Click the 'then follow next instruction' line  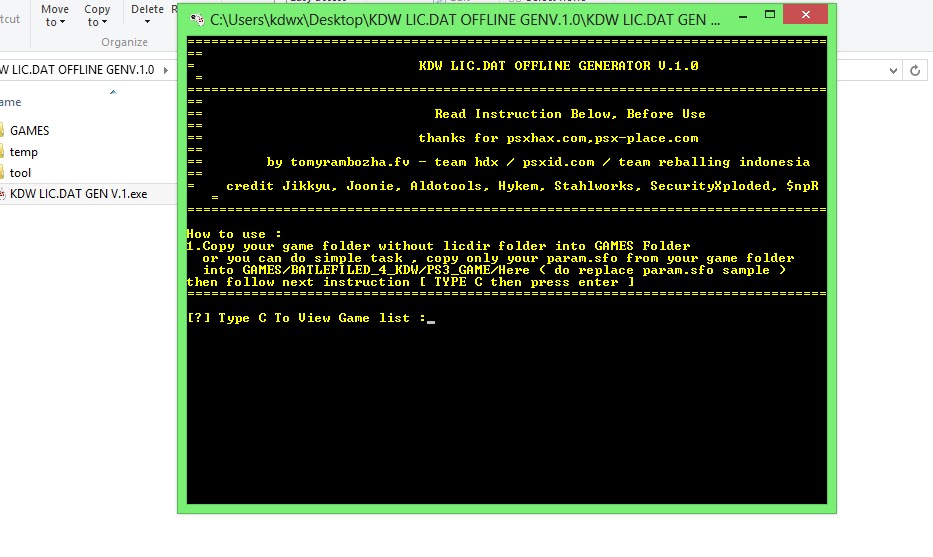[411, 282]
